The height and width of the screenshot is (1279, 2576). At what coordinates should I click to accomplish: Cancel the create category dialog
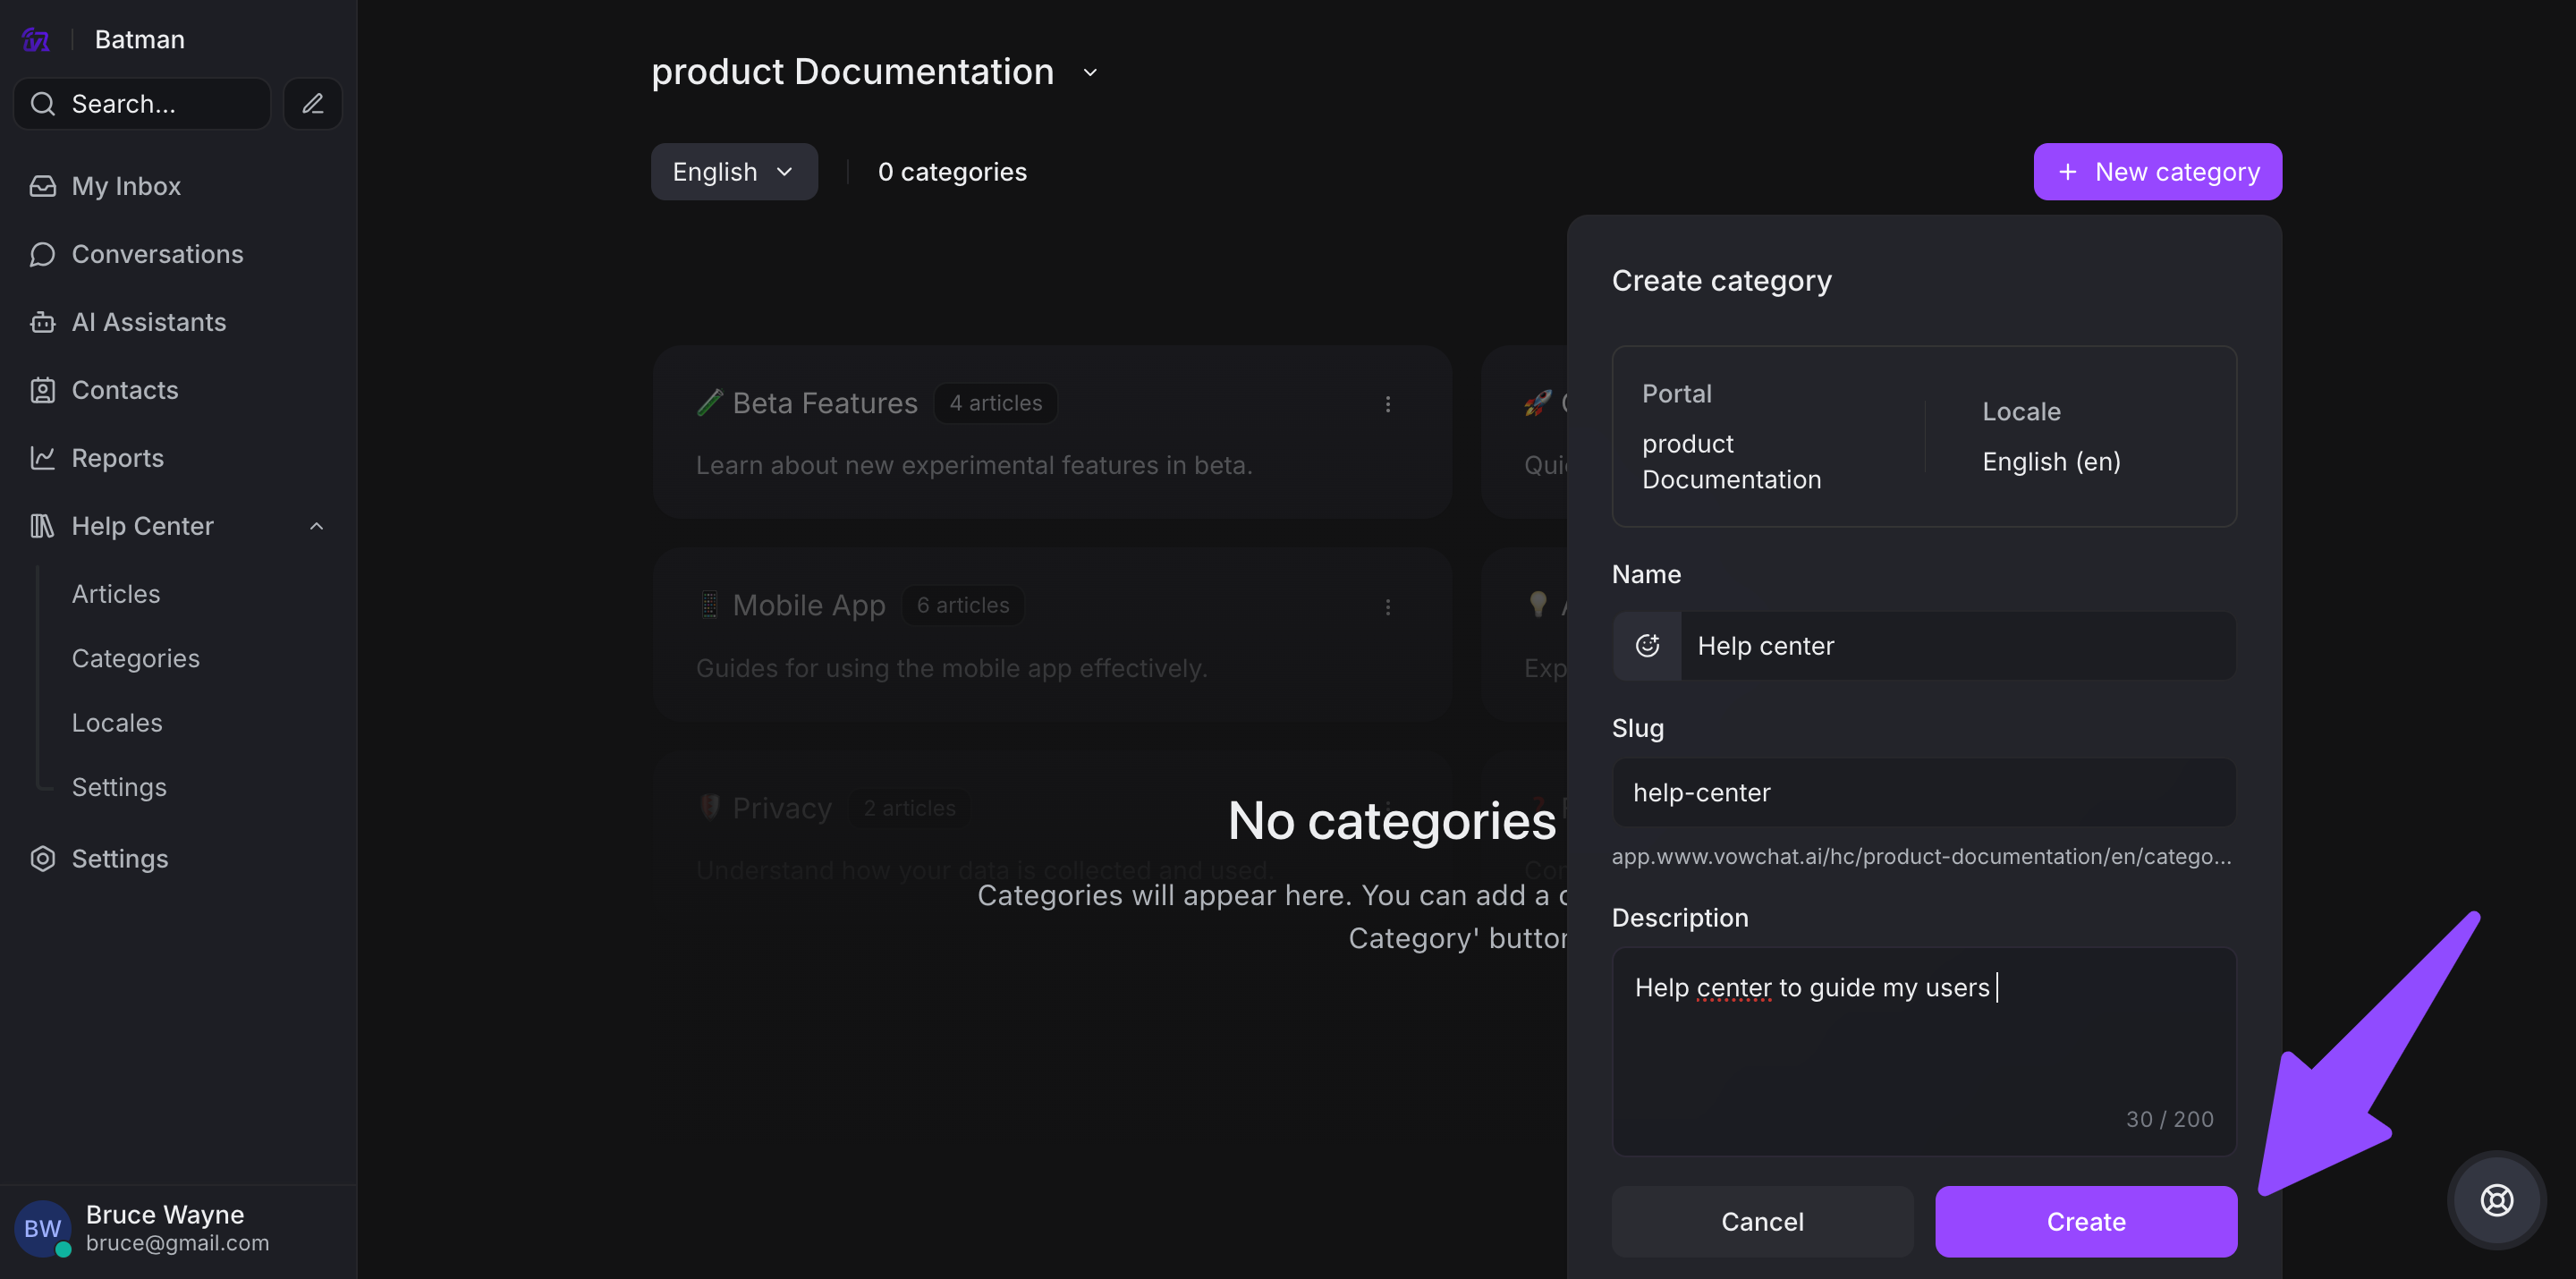[x=1761, y=1221]
